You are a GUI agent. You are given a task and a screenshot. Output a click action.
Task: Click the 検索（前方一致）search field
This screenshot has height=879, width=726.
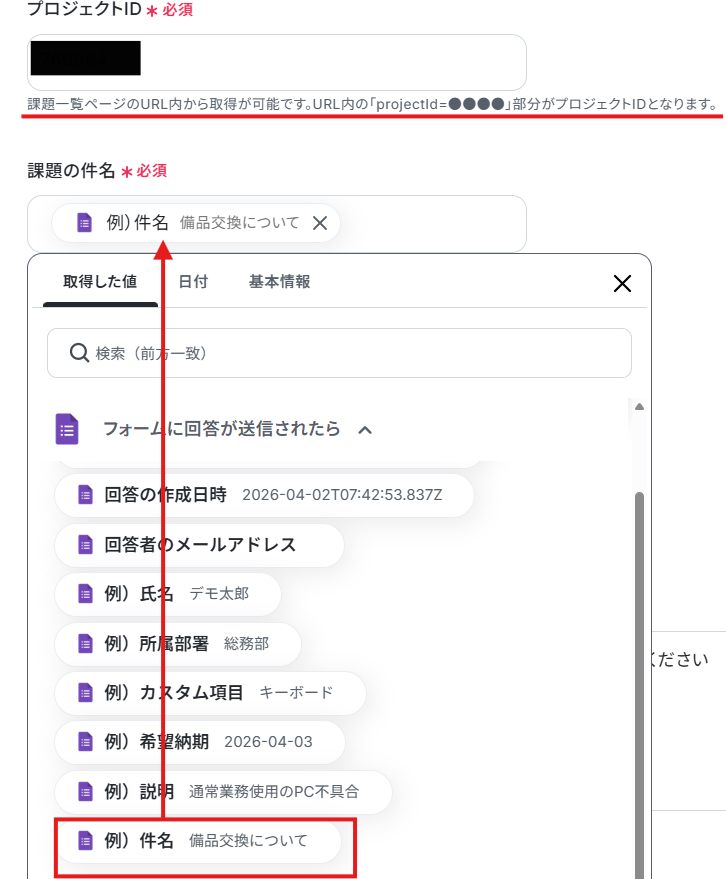click(339, 353)
